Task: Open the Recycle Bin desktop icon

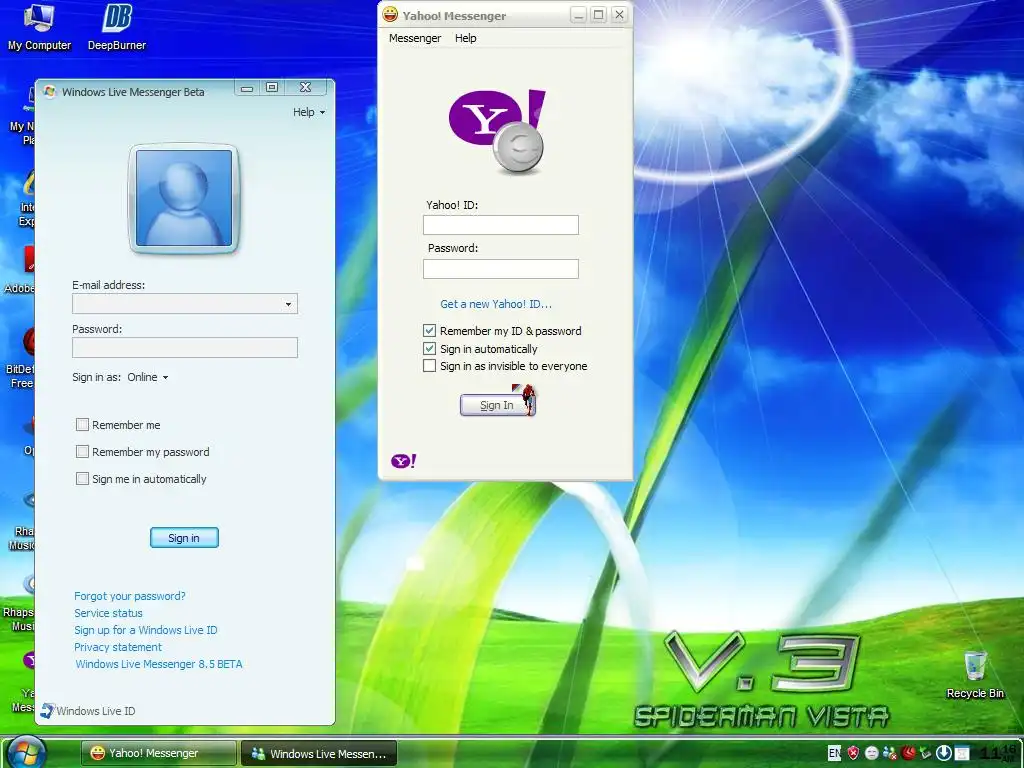Action: coord(975,675)
